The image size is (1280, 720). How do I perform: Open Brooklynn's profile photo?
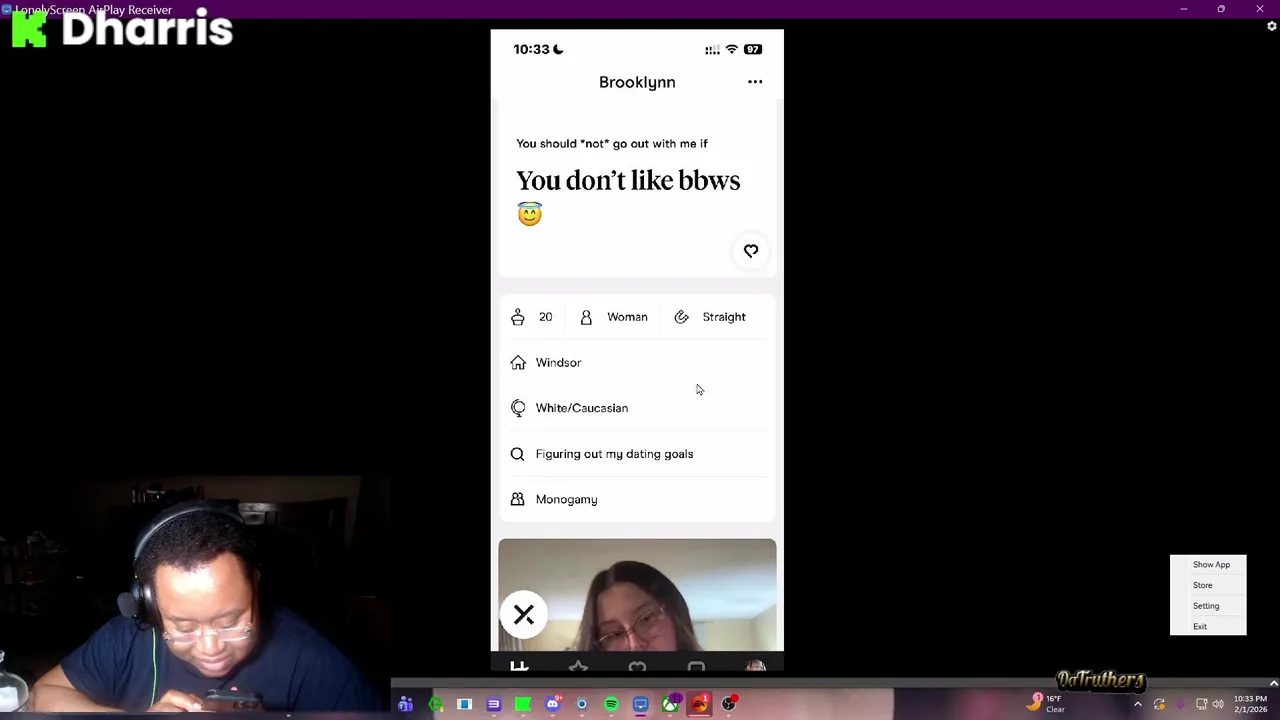[x=637, y=595]
